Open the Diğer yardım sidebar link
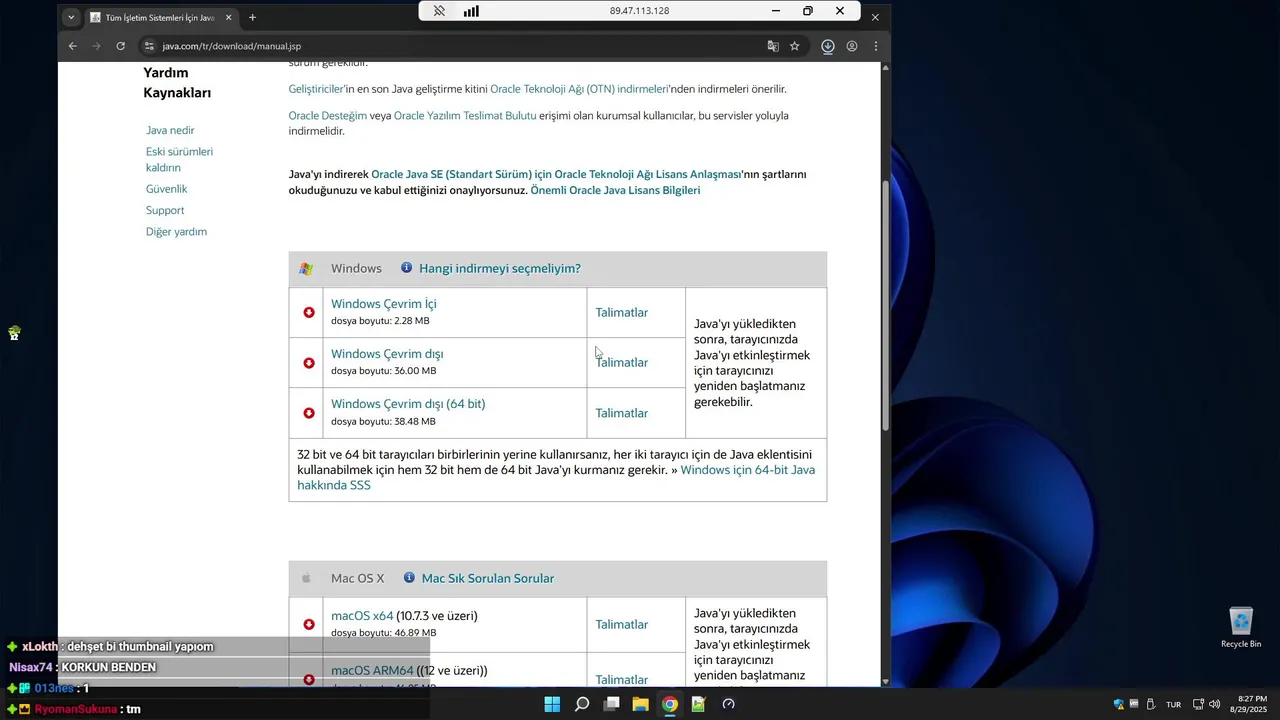The height and width of the screenshot is (720, 1280). 176,231
